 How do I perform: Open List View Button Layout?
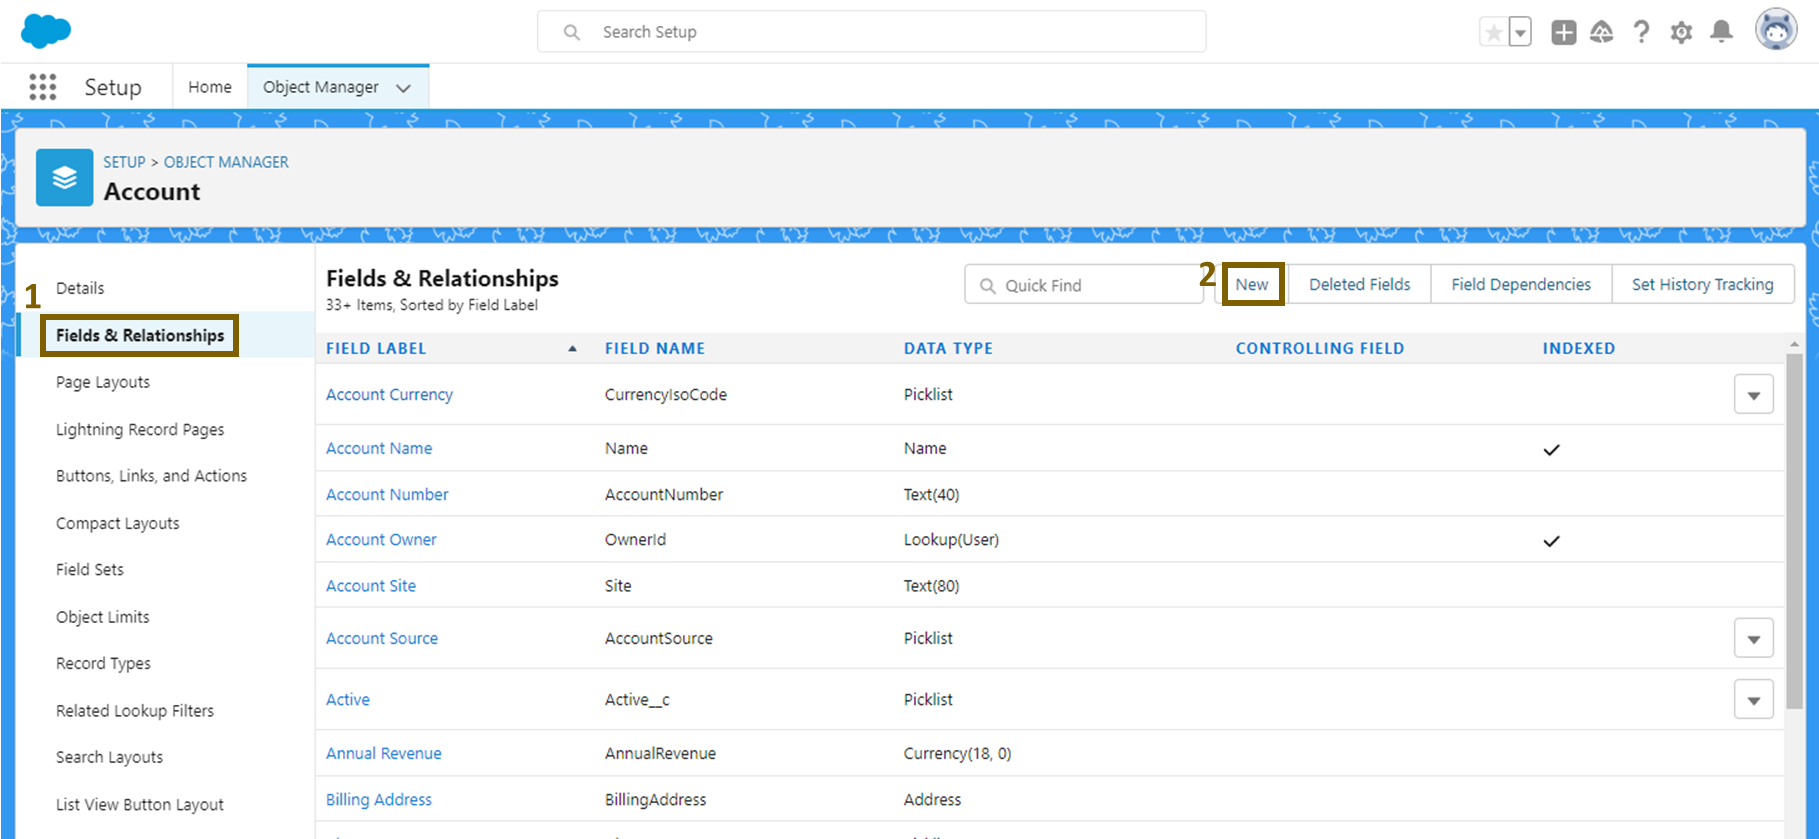pos(140,805)
